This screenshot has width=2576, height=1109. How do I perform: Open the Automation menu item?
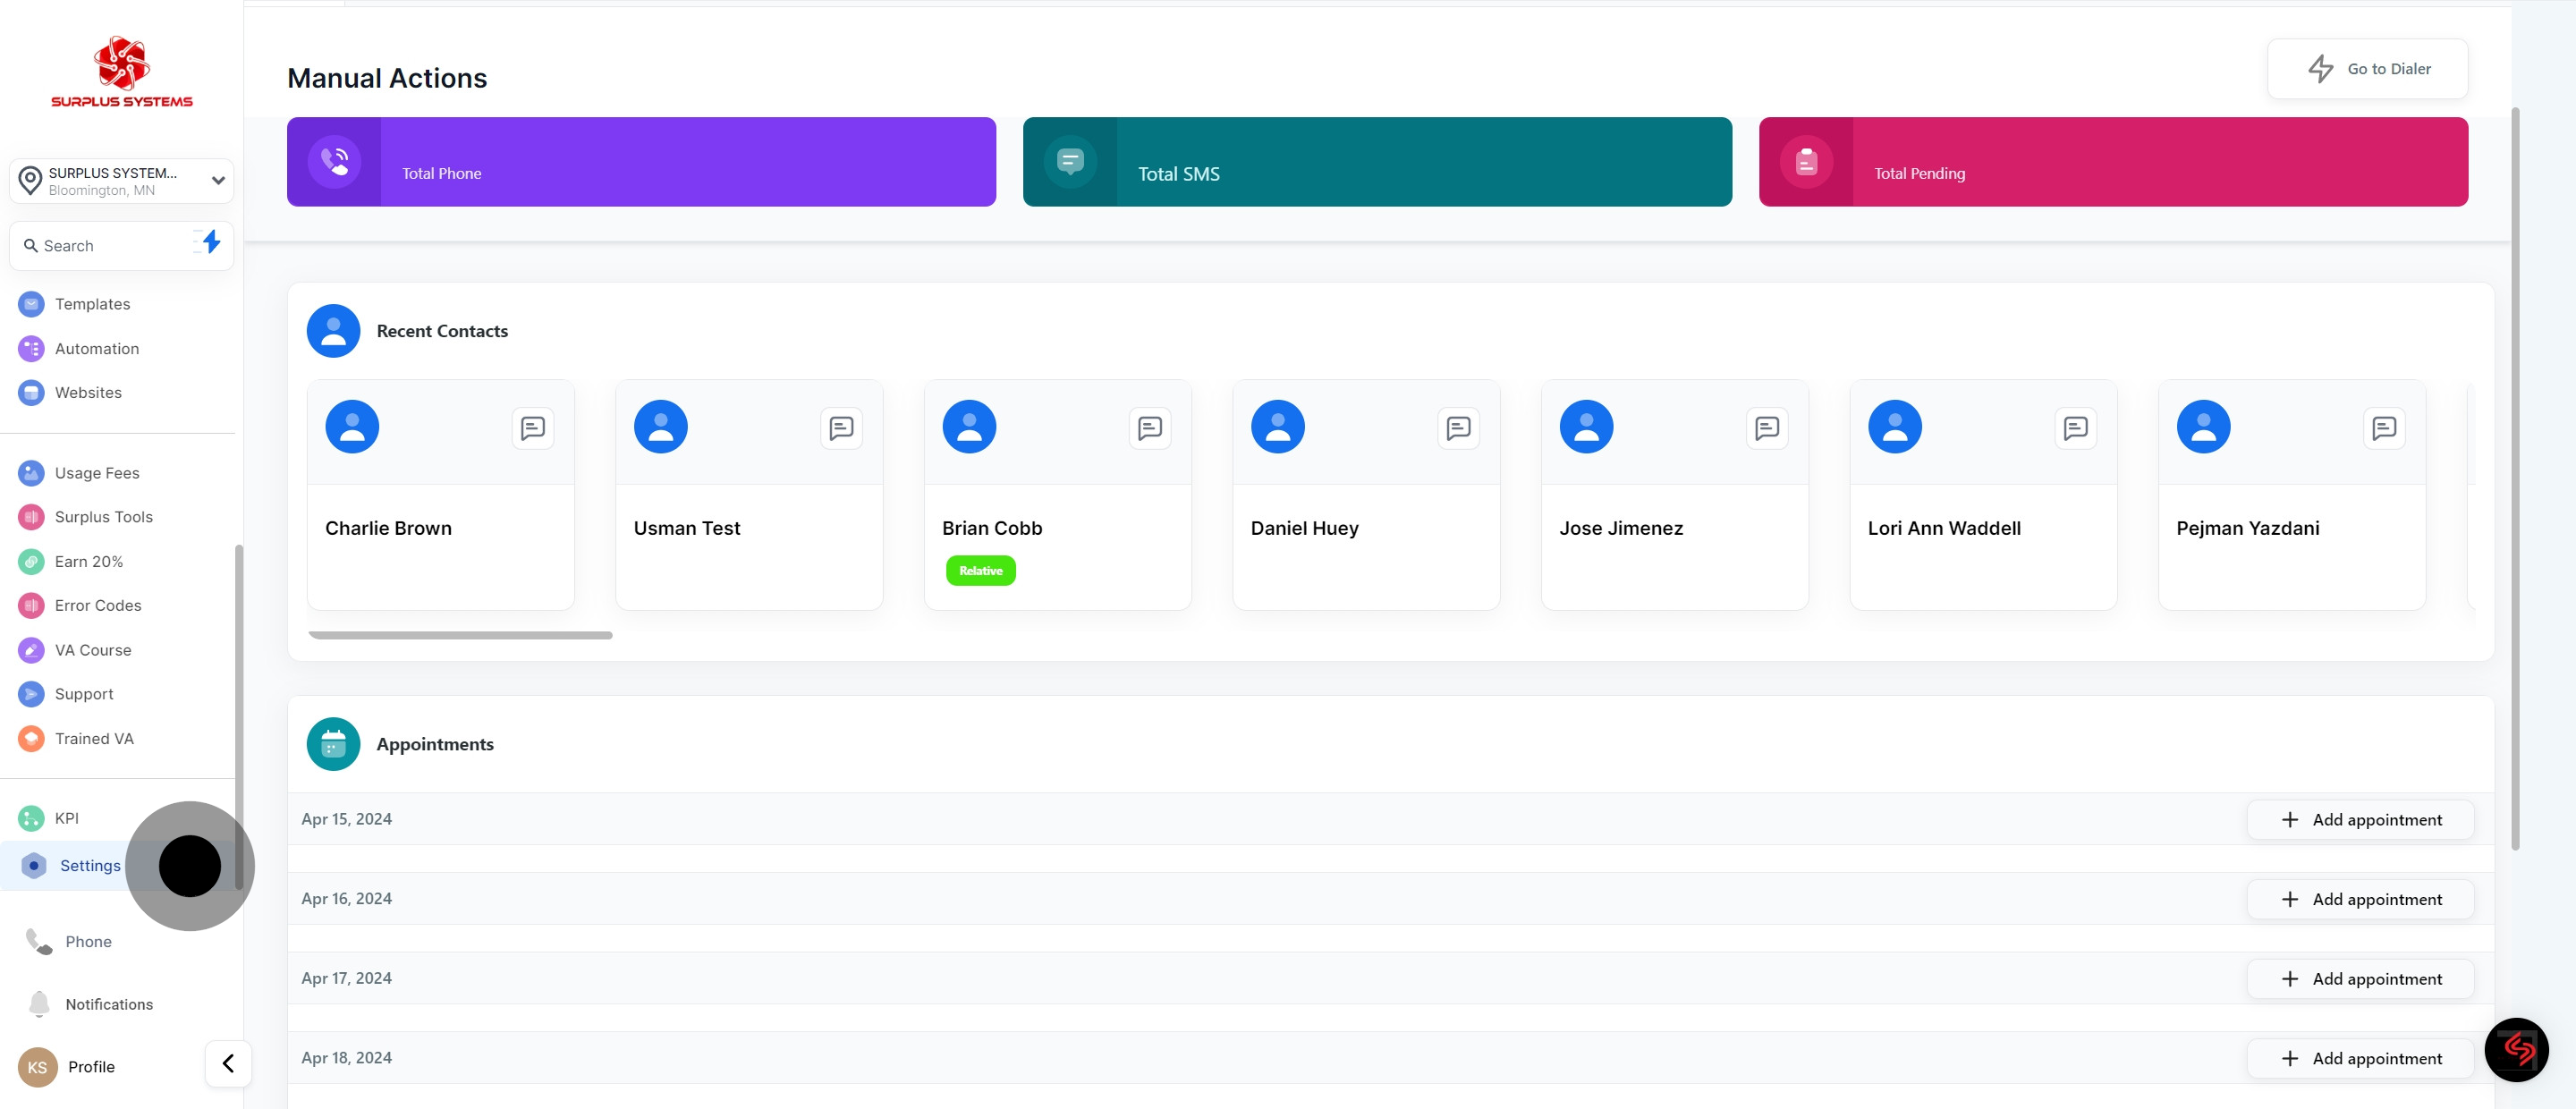[97, 349]
